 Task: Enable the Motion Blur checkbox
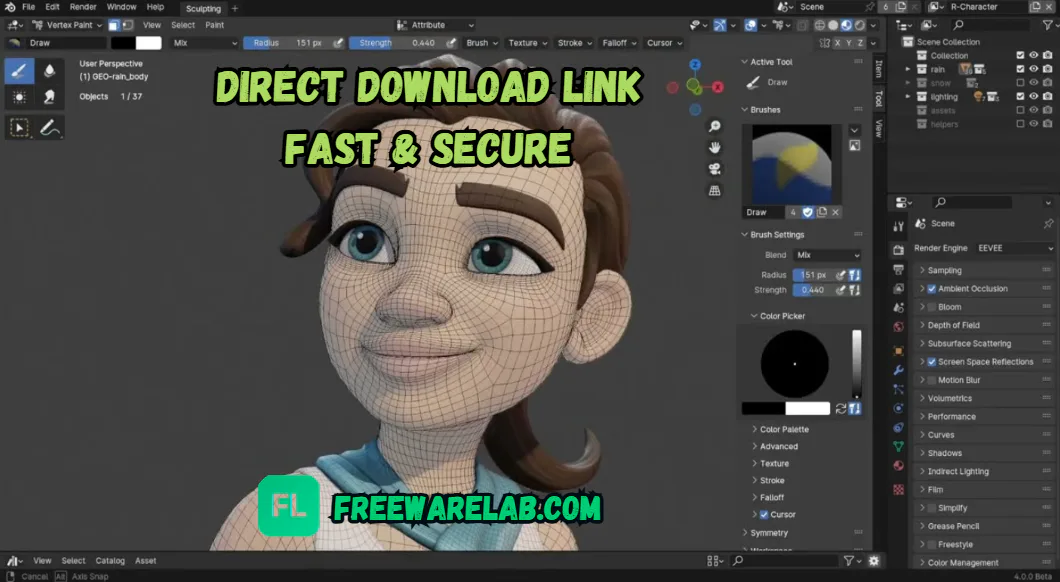click(x=932, y=380)
